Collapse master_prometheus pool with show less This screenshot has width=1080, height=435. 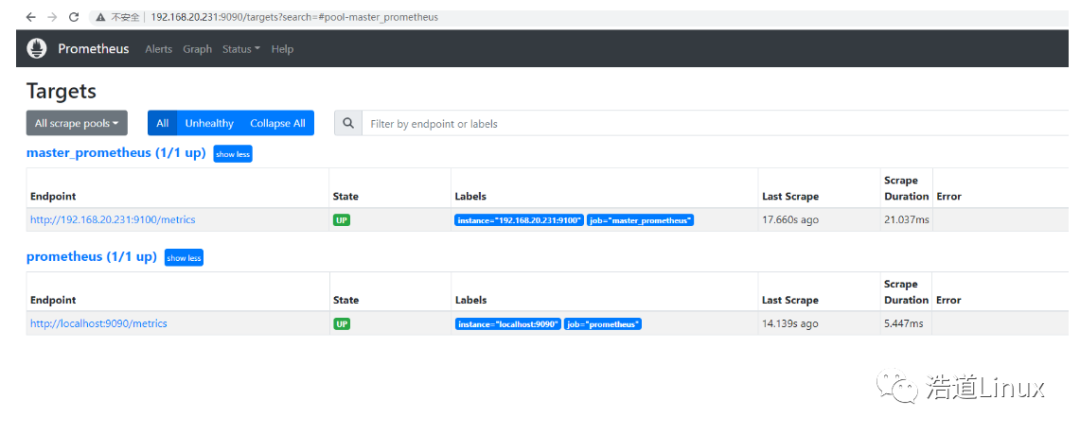(x=233, y=154)
